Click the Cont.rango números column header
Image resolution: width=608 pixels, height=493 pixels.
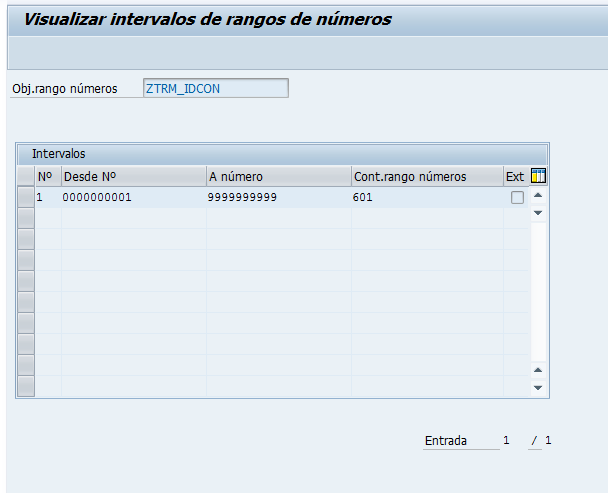[425, 177]
